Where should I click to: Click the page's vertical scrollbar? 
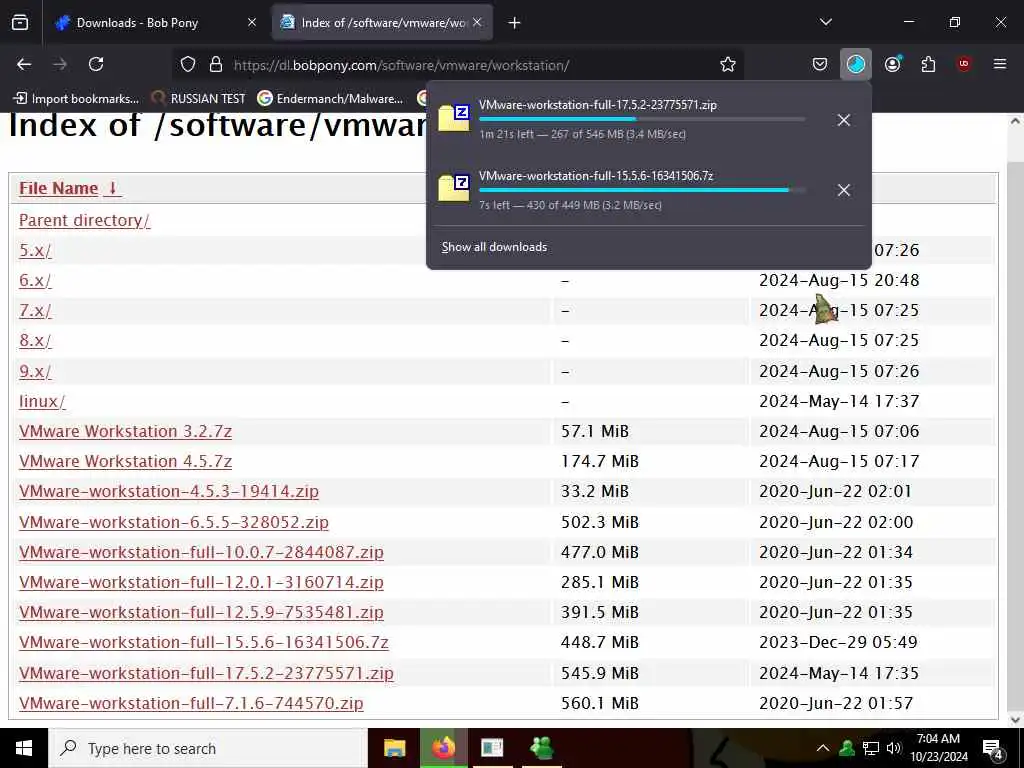coord(1015,420)
